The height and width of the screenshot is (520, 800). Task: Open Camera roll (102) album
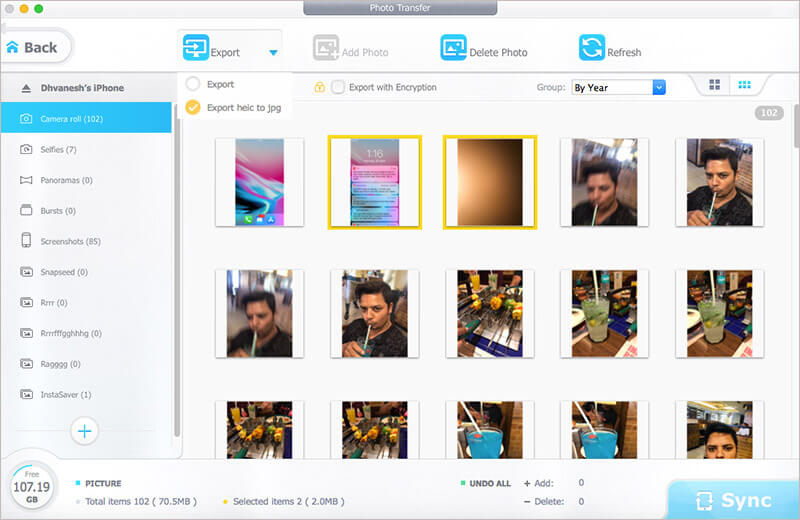pyautogui.click(x=86, y=118)
